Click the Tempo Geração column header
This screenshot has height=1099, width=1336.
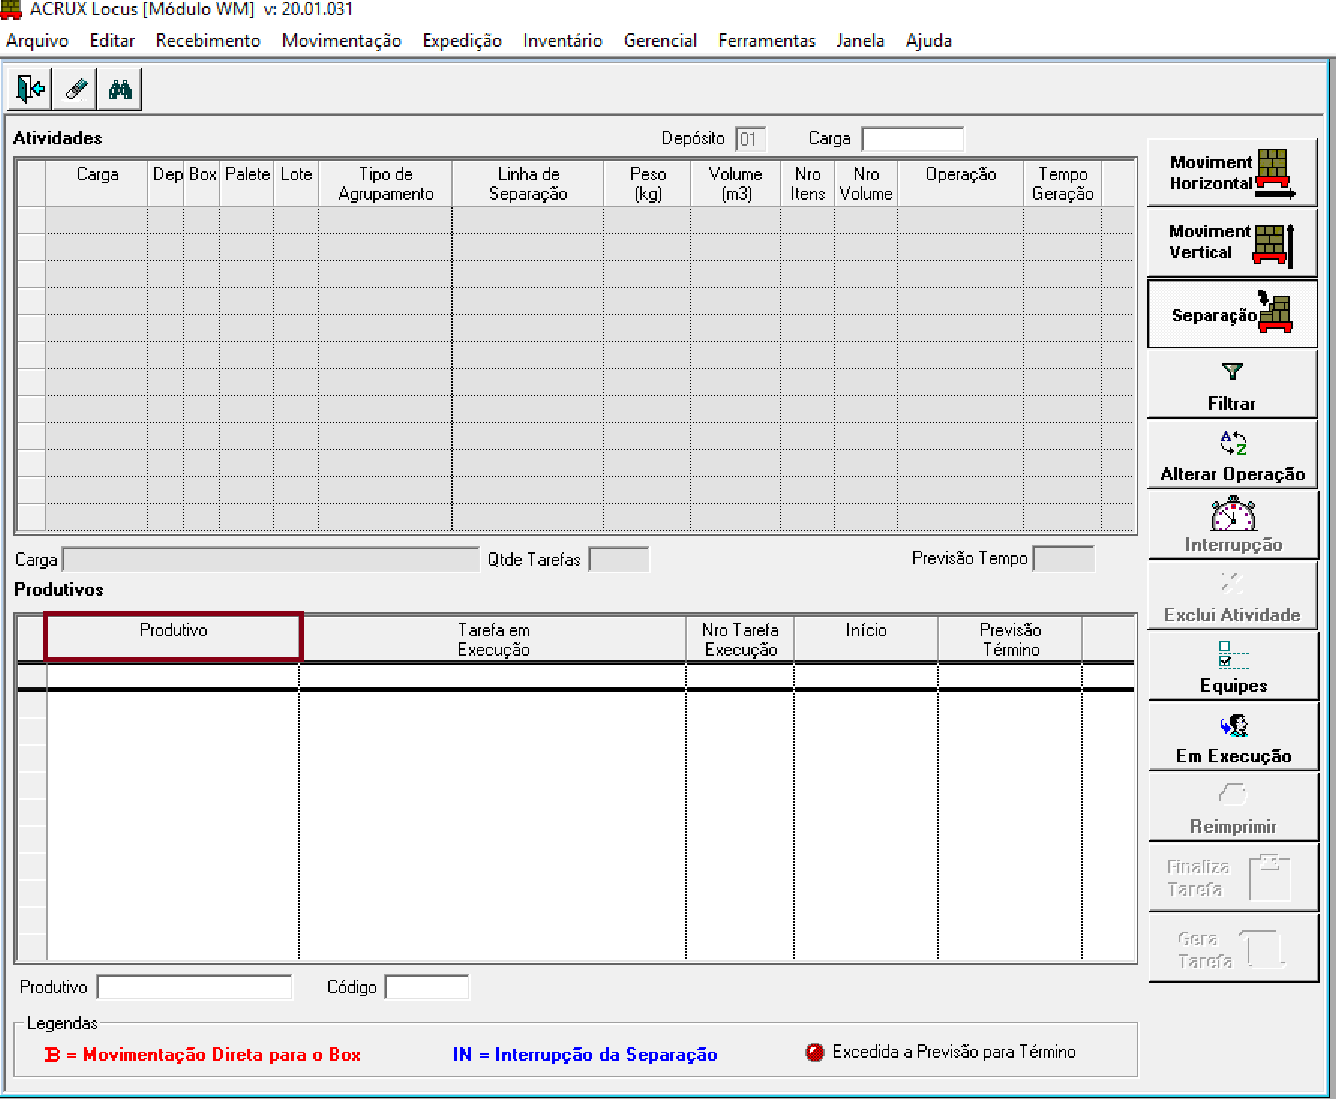click(x=1062, y=184)
